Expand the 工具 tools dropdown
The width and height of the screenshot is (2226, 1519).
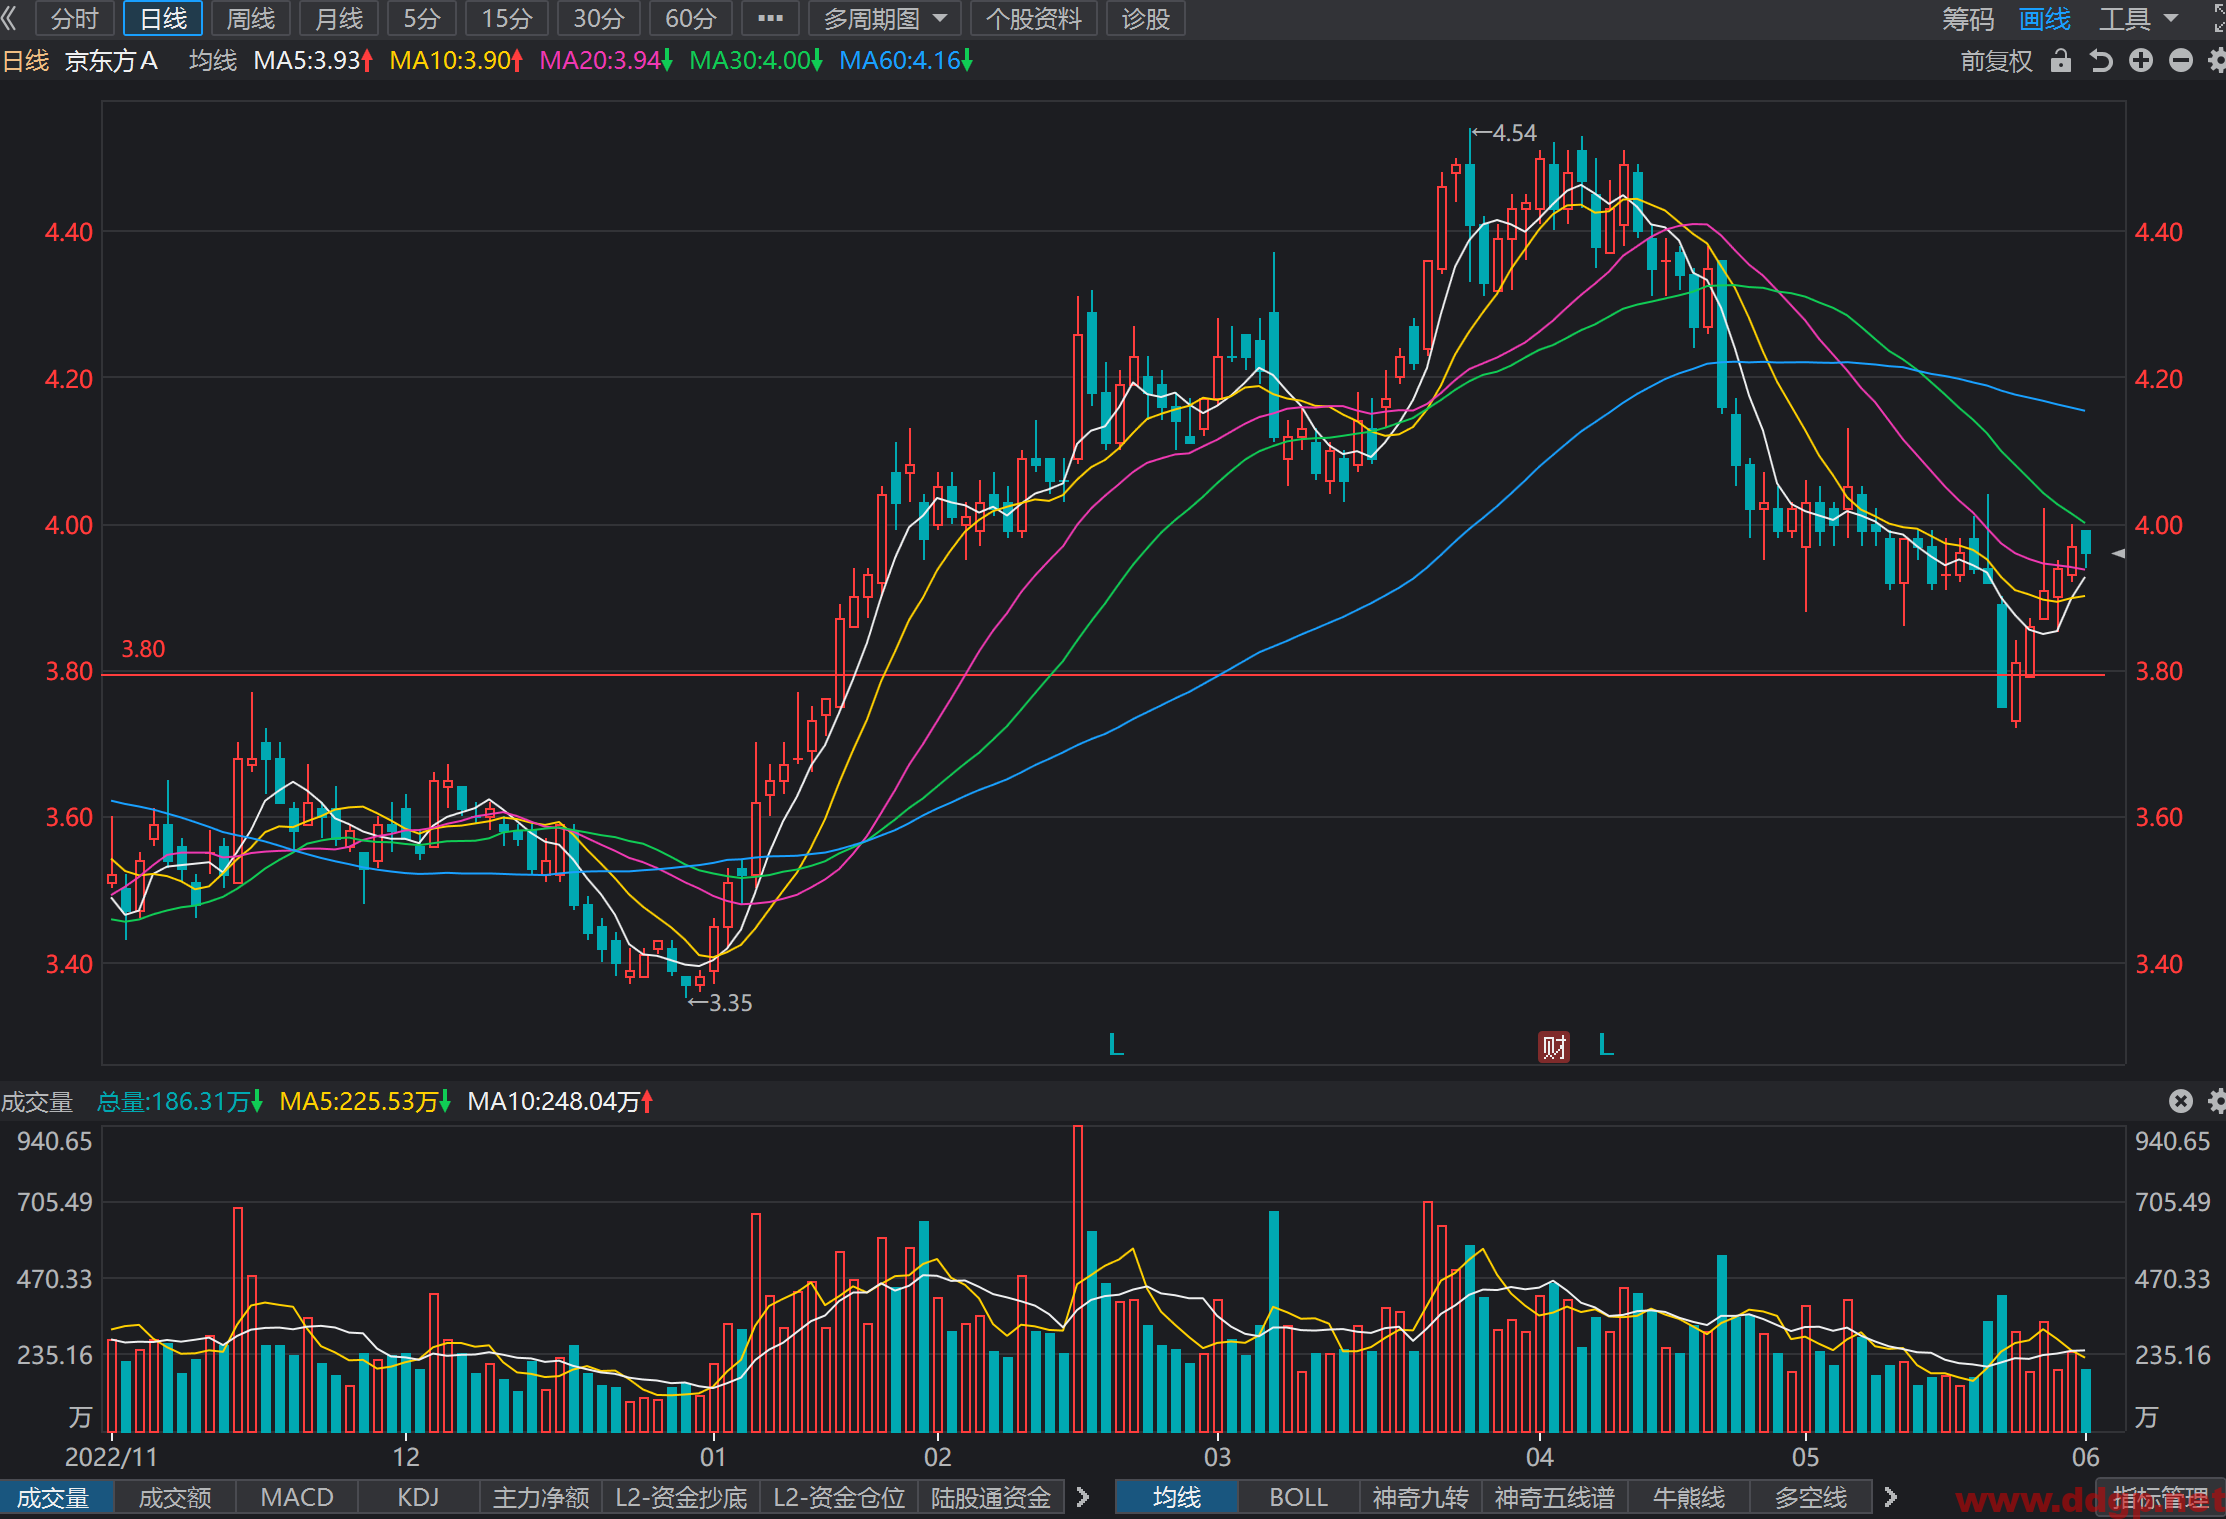pos(2138,19)
